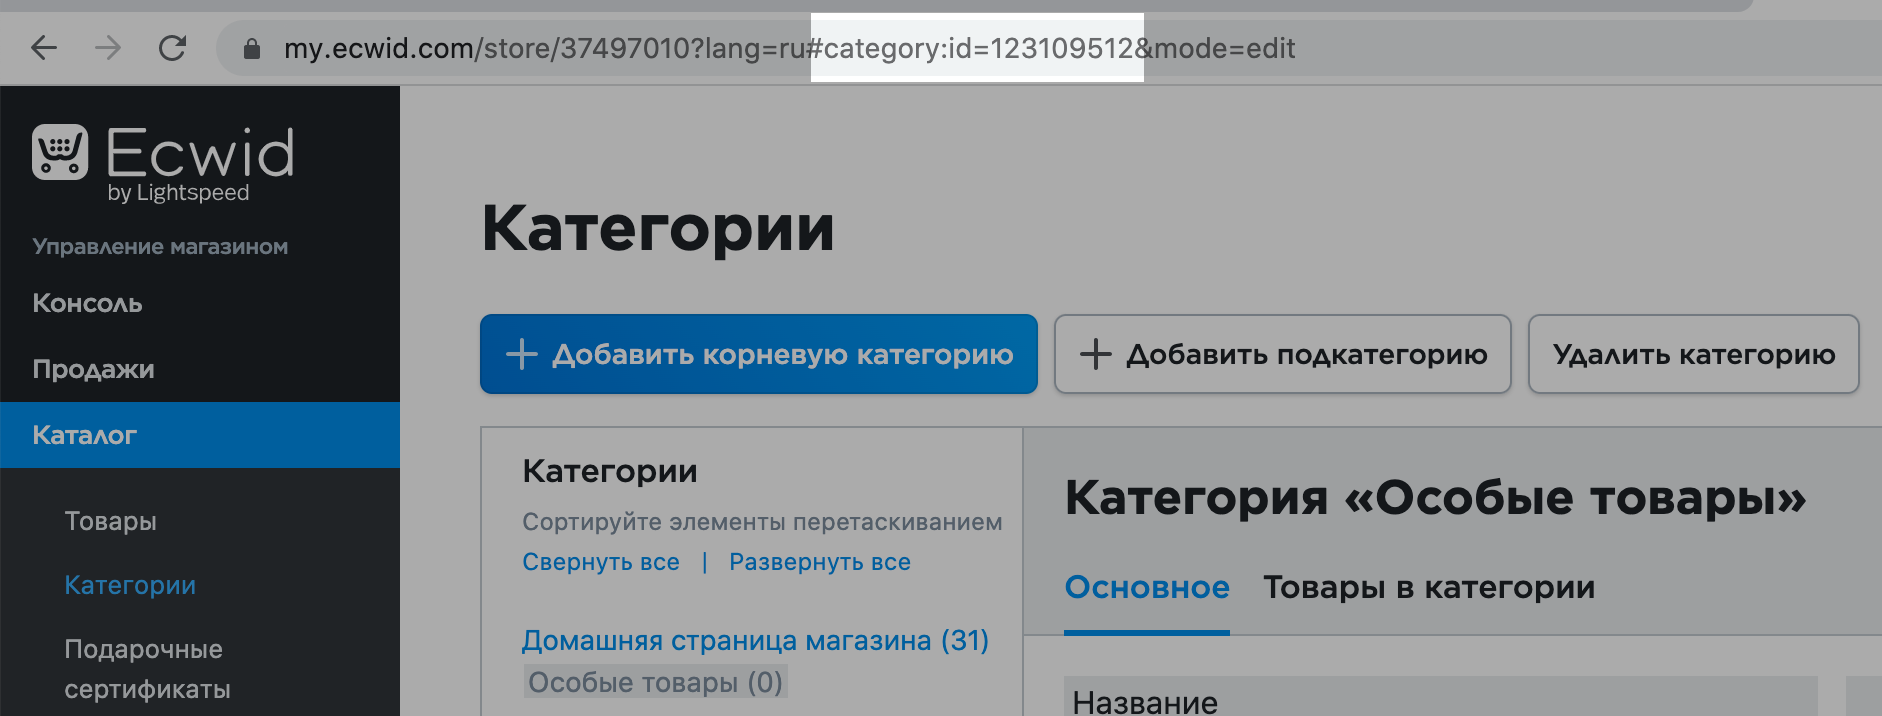1882x716 pixels.
Task: Select Особые товары (0) category
Action: tap(655, 682)
